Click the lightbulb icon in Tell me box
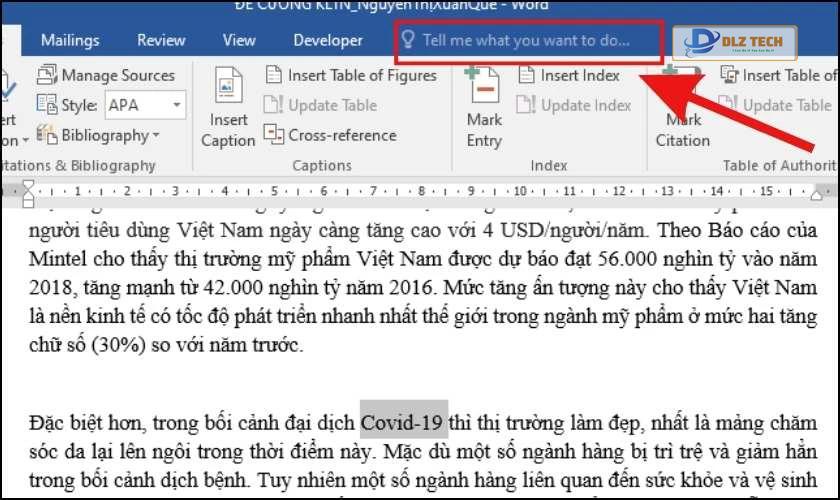Screen dimensions: 840x500 click(x=408, y=40)
